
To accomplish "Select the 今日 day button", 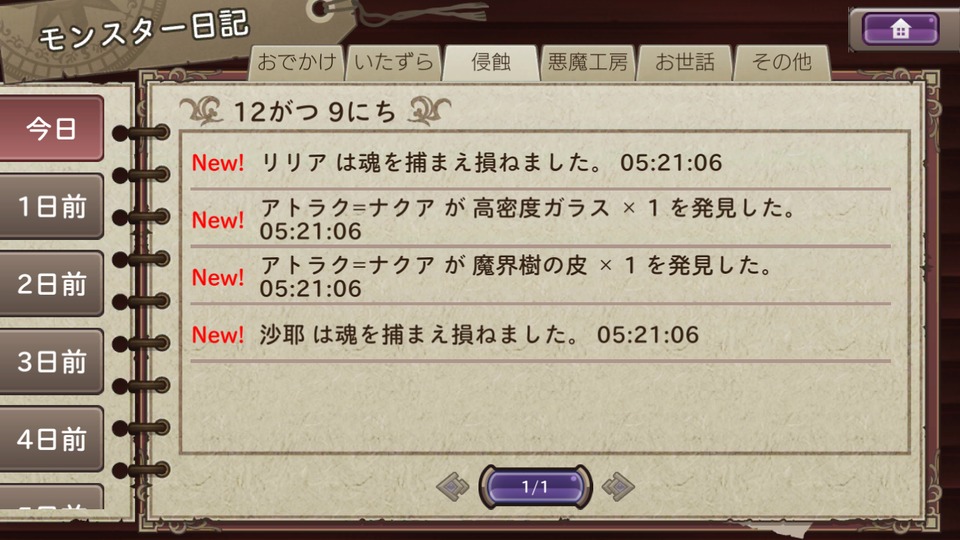I will (51, 129).
